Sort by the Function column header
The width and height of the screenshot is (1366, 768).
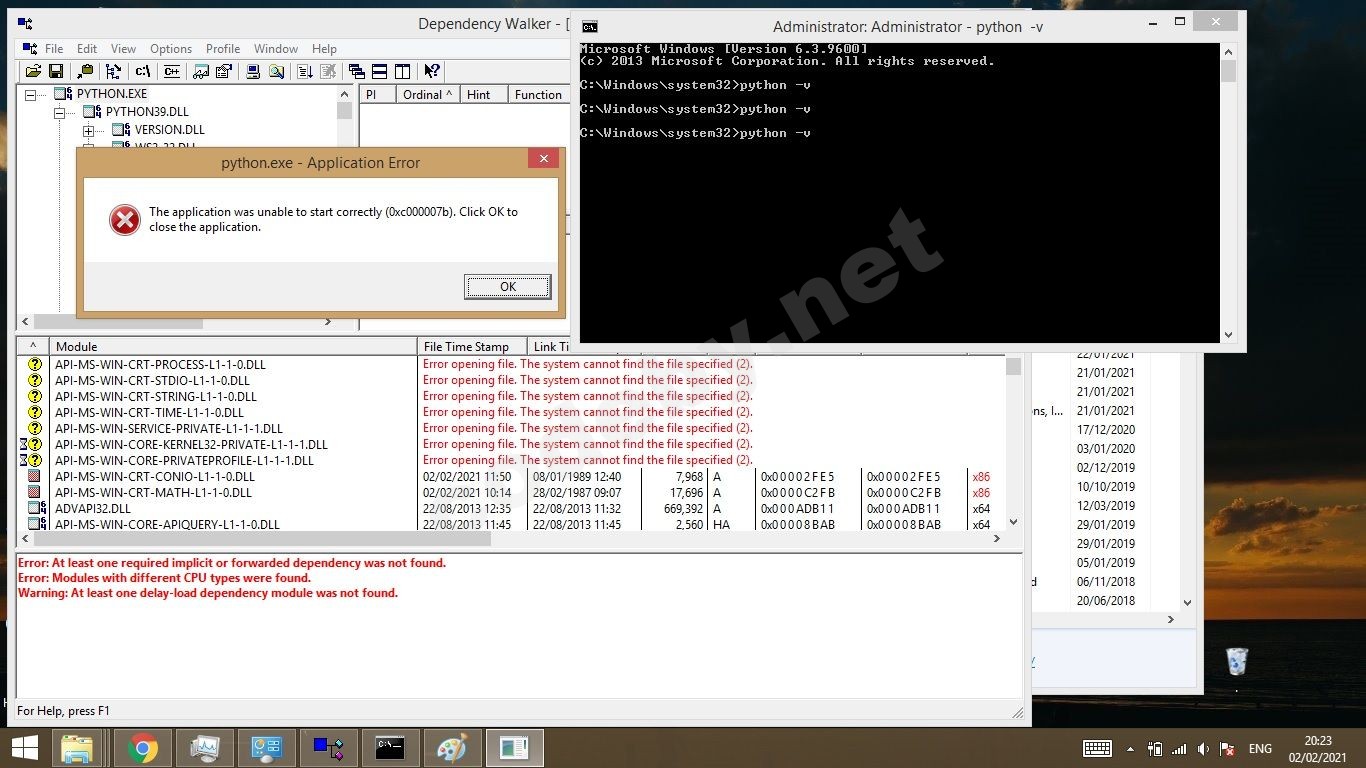coord(538,94)
